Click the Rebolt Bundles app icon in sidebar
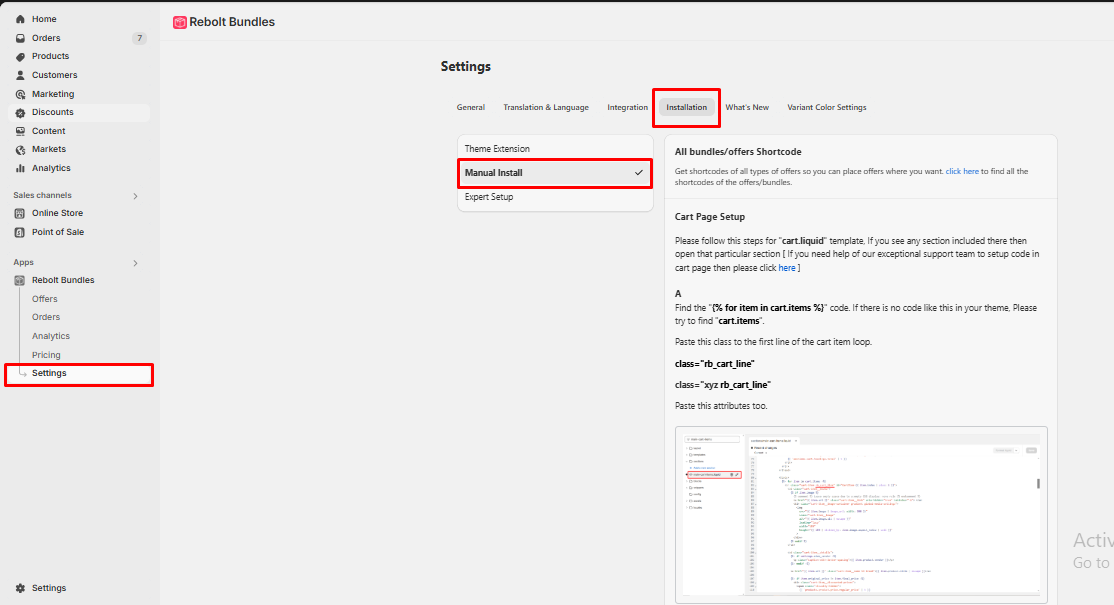The height and width of the screenshot is (605, 1114). [20, 280]
